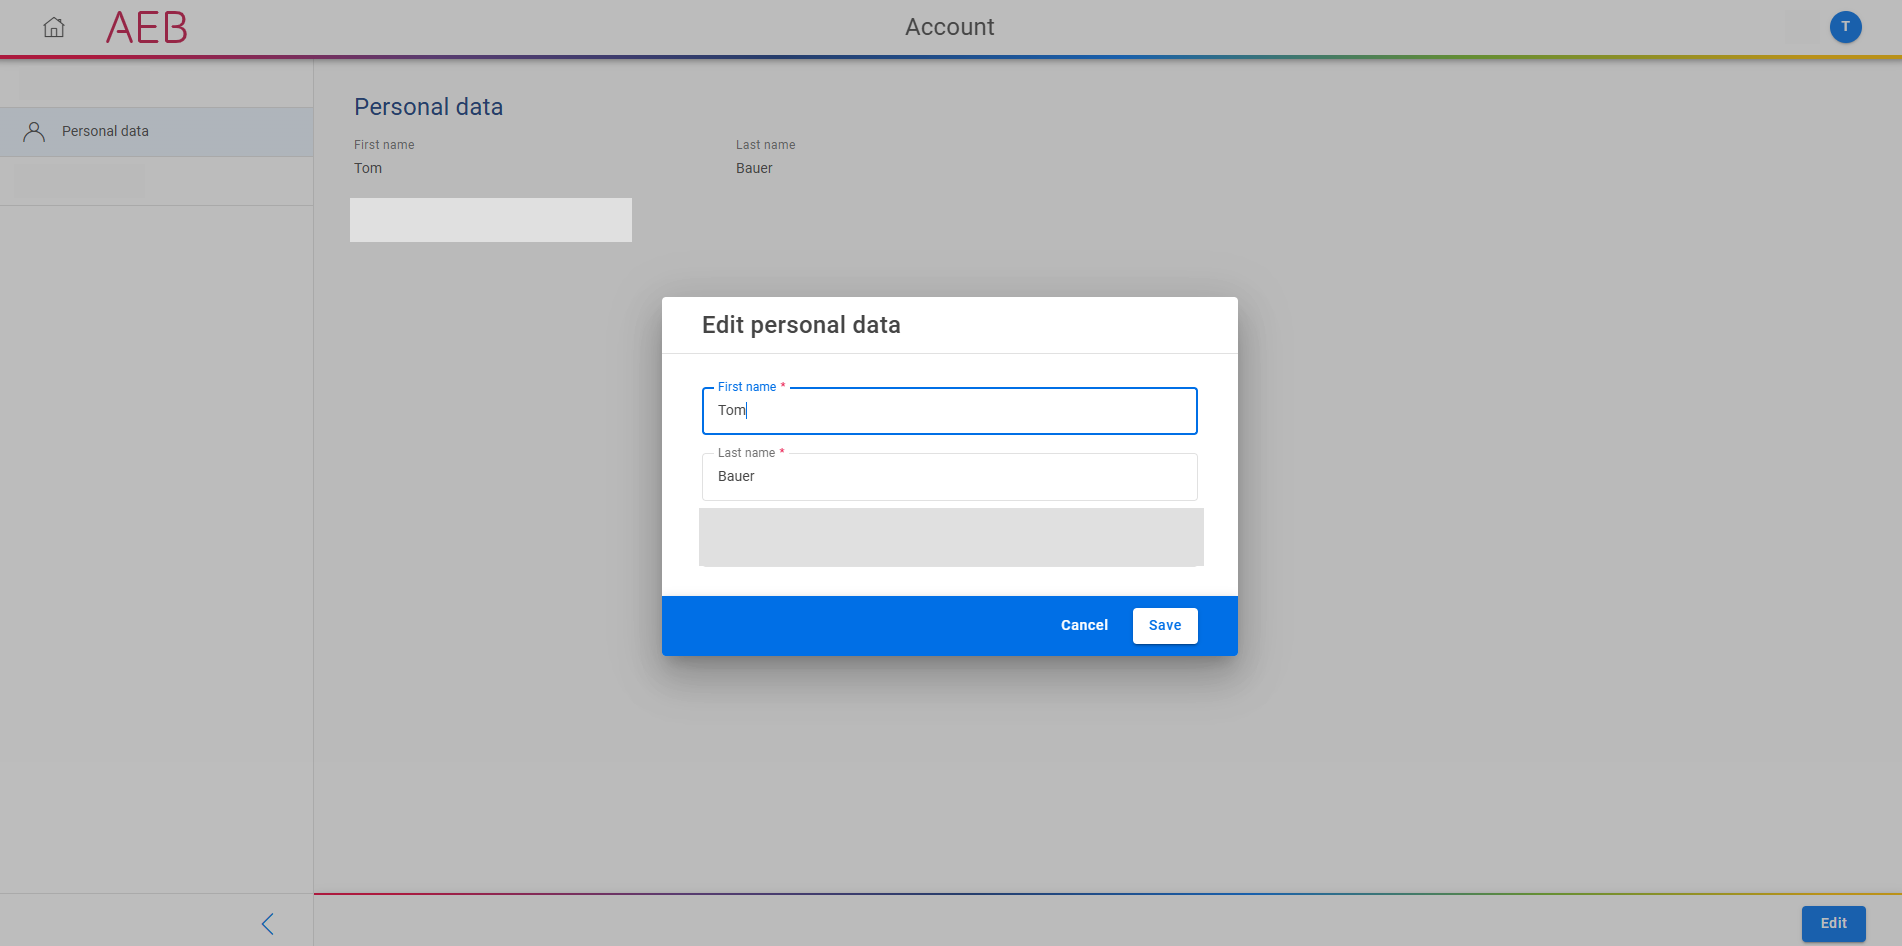Click the First name value Tom on the page

tap(368, 168)
